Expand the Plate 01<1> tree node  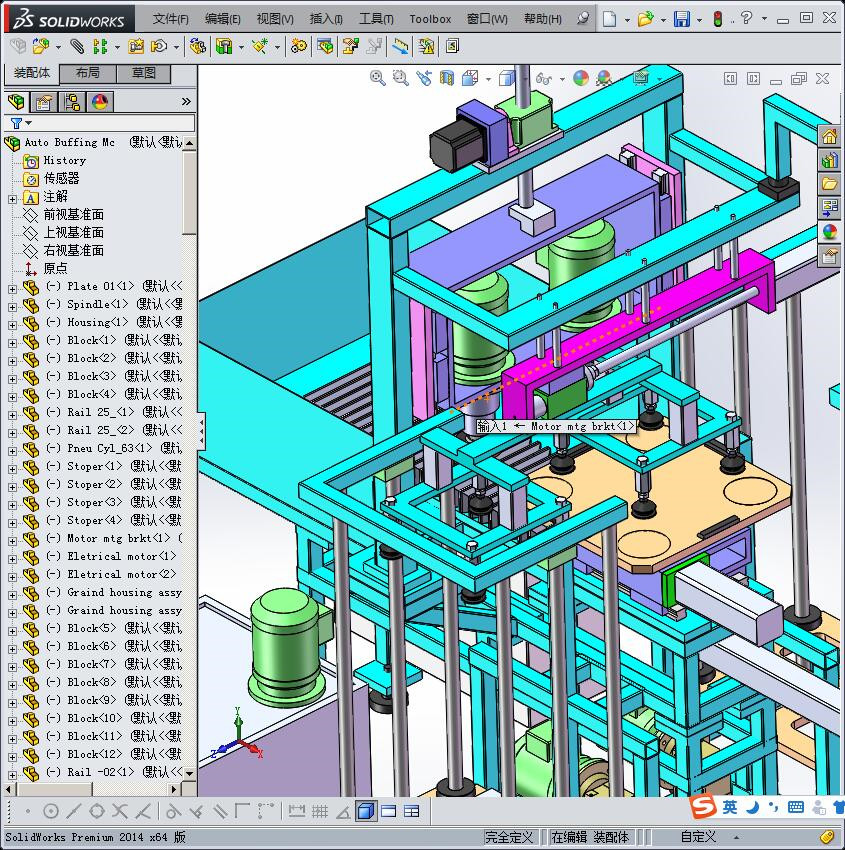tap(12, 289)
